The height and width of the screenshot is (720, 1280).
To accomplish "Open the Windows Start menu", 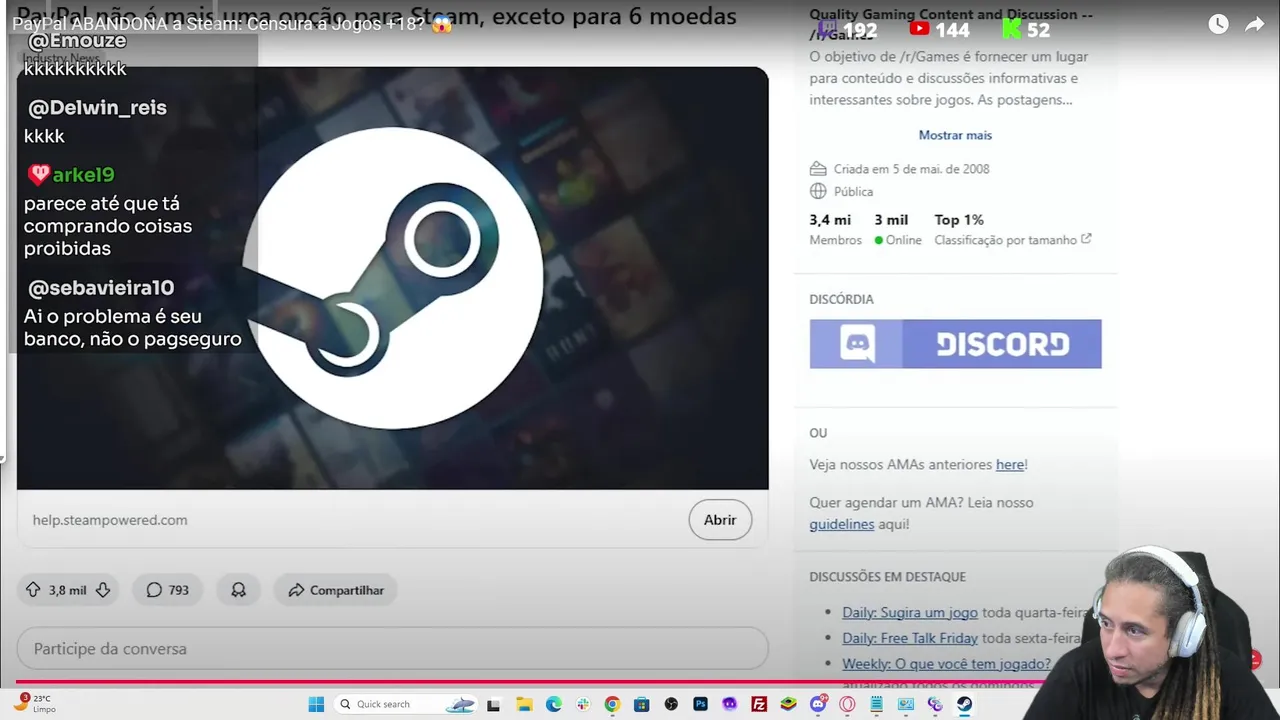I will [x=316, y=704].
